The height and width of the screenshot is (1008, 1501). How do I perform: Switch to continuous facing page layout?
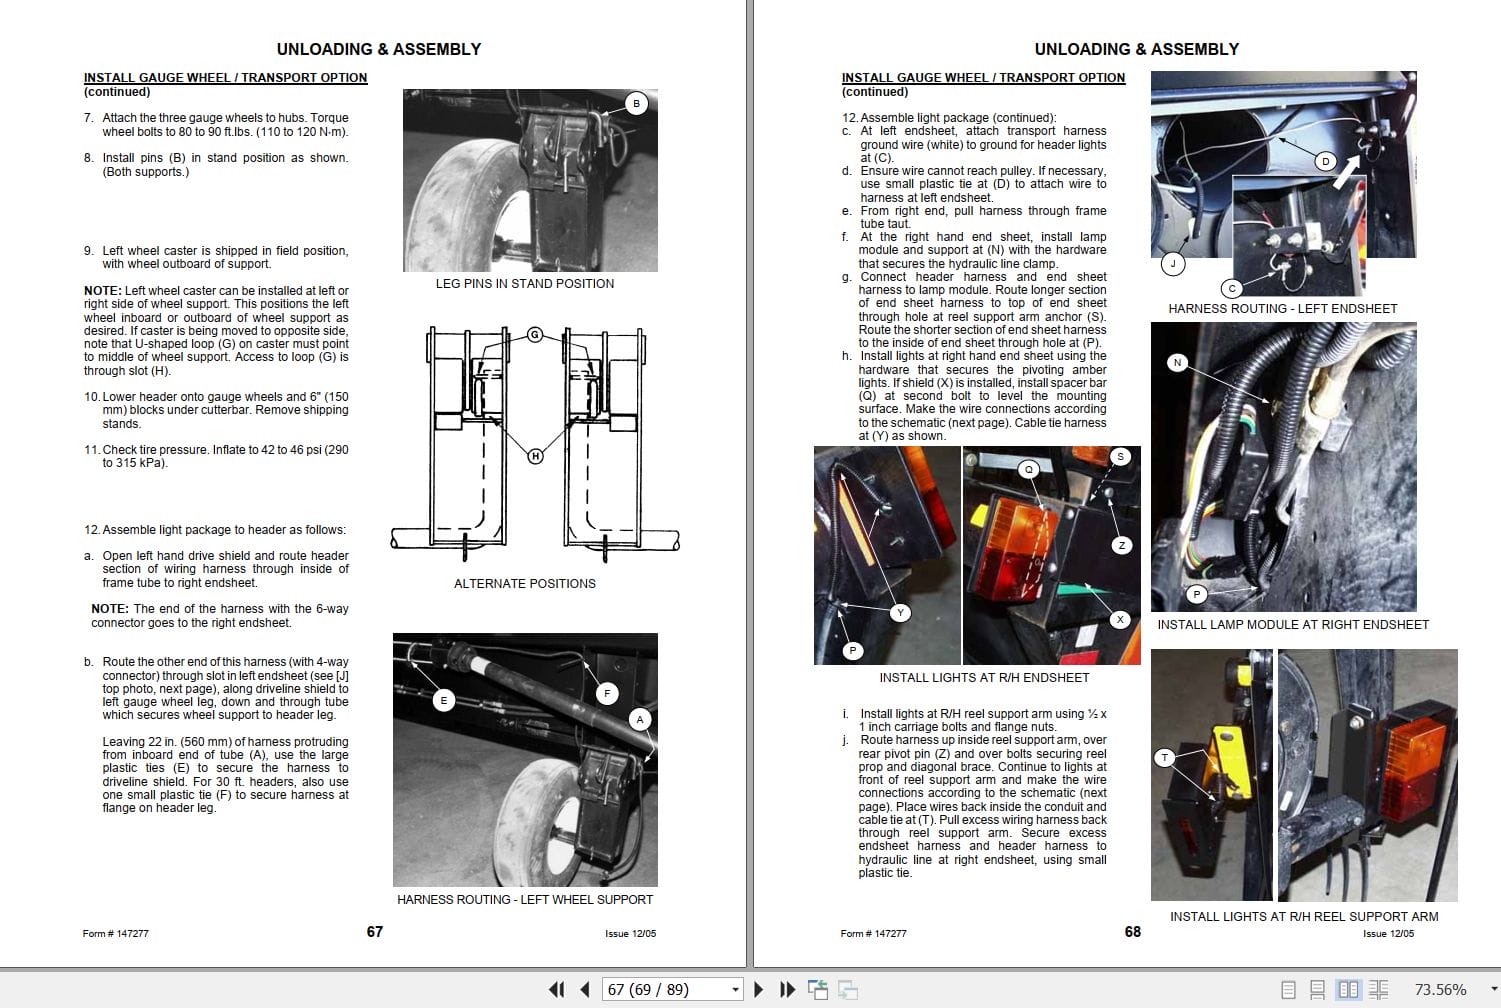tap(1378, 990)
